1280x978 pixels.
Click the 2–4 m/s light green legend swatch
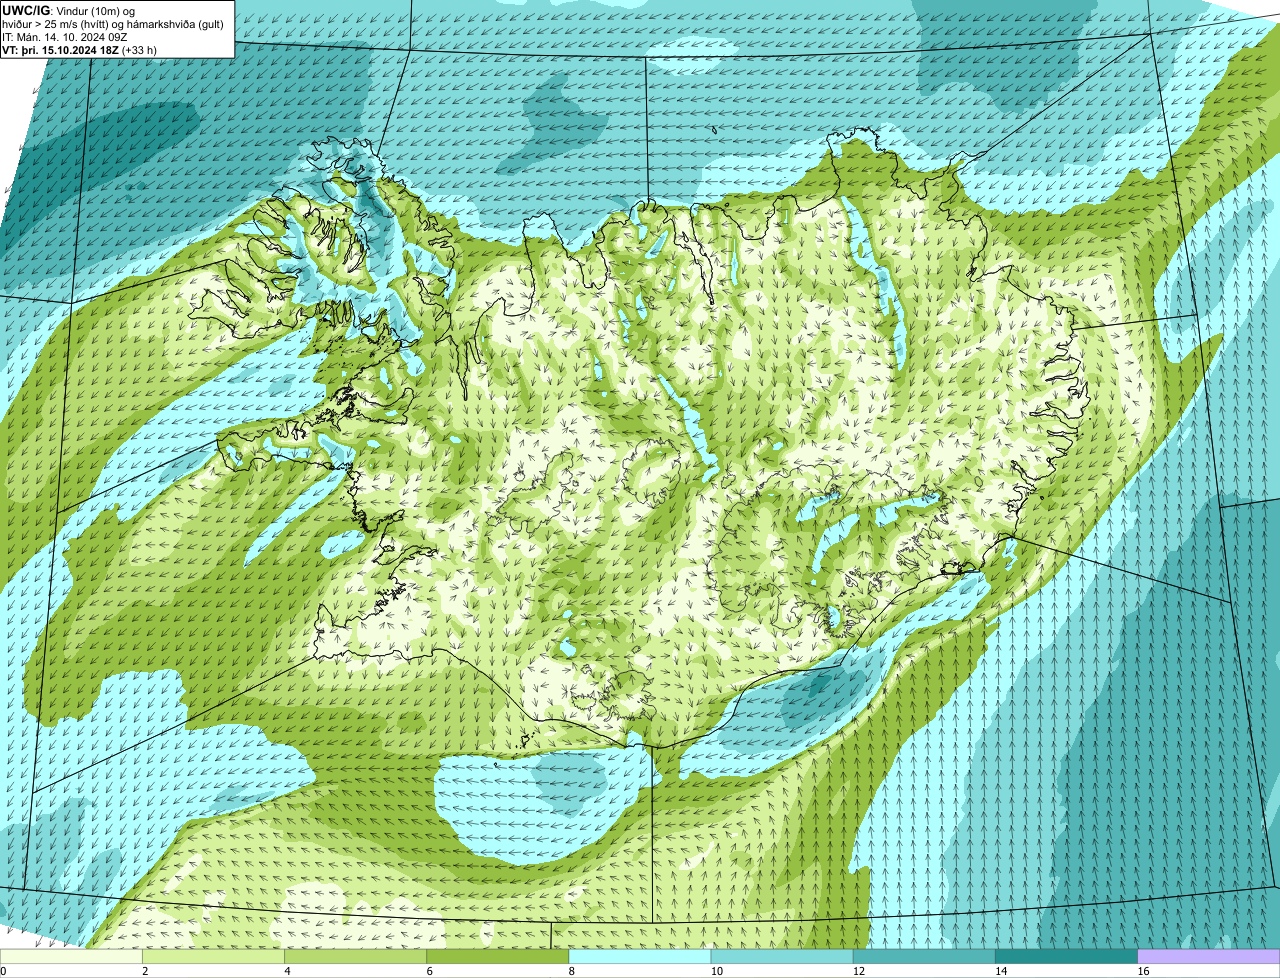[x=214, y=956]
